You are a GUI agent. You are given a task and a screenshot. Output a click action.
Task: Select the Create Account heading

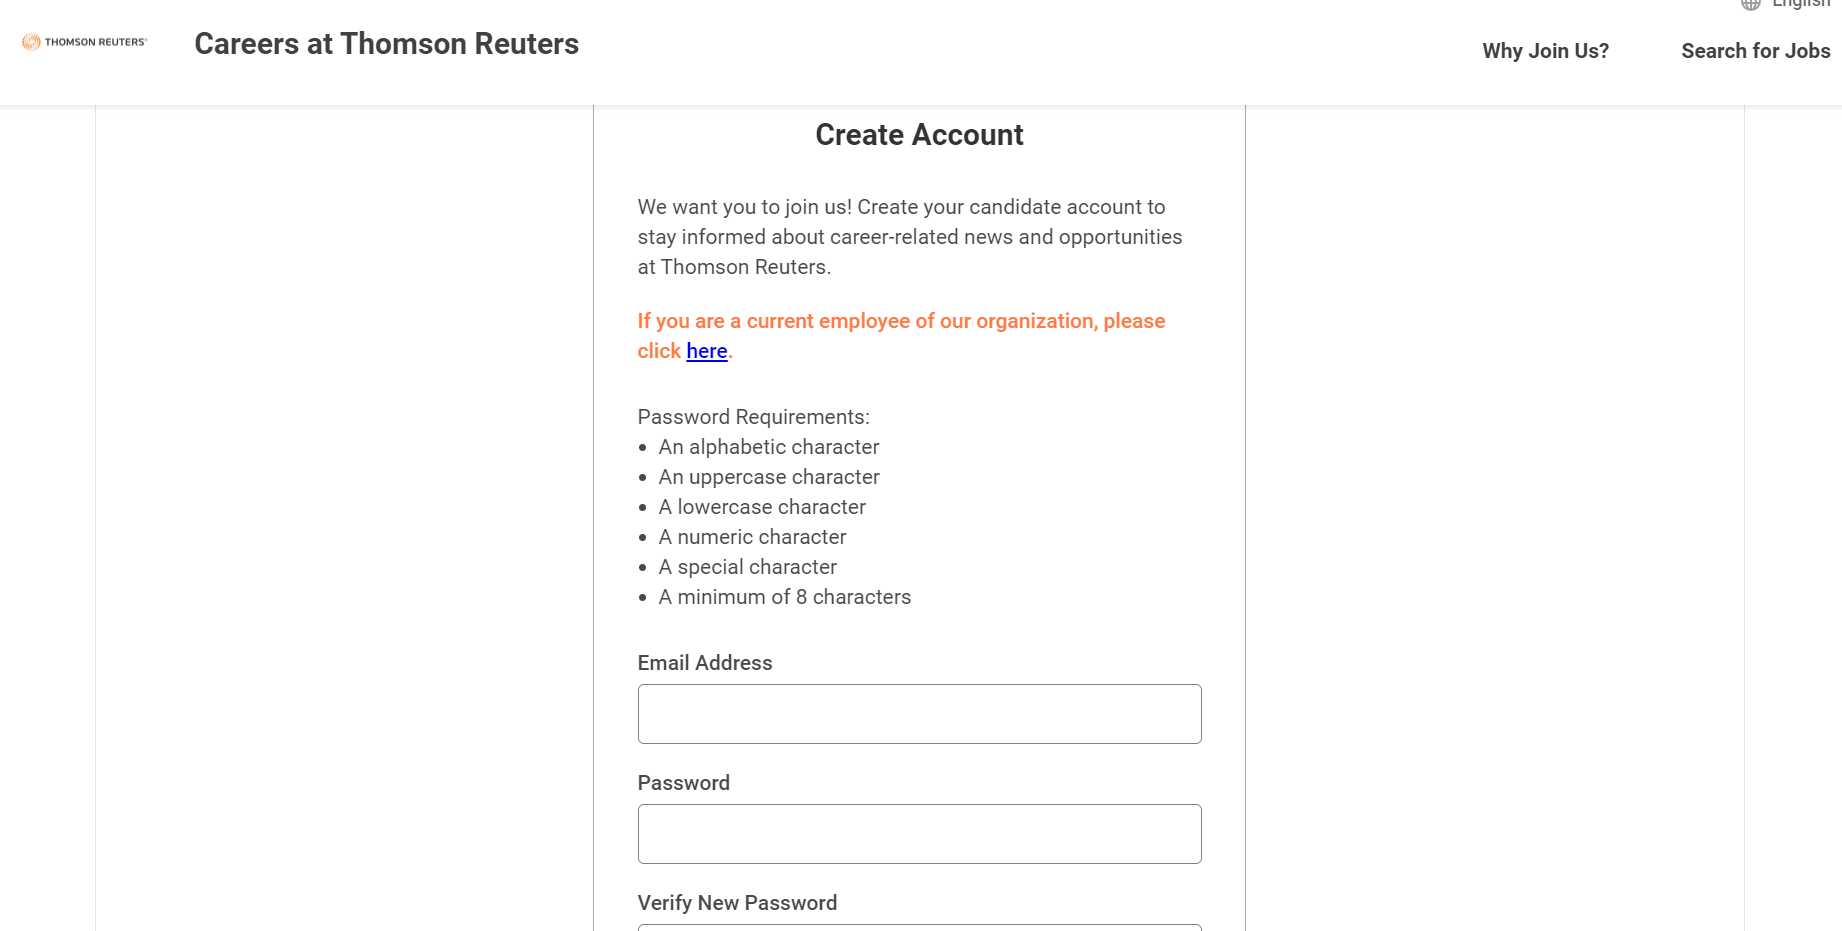[919, 135]
